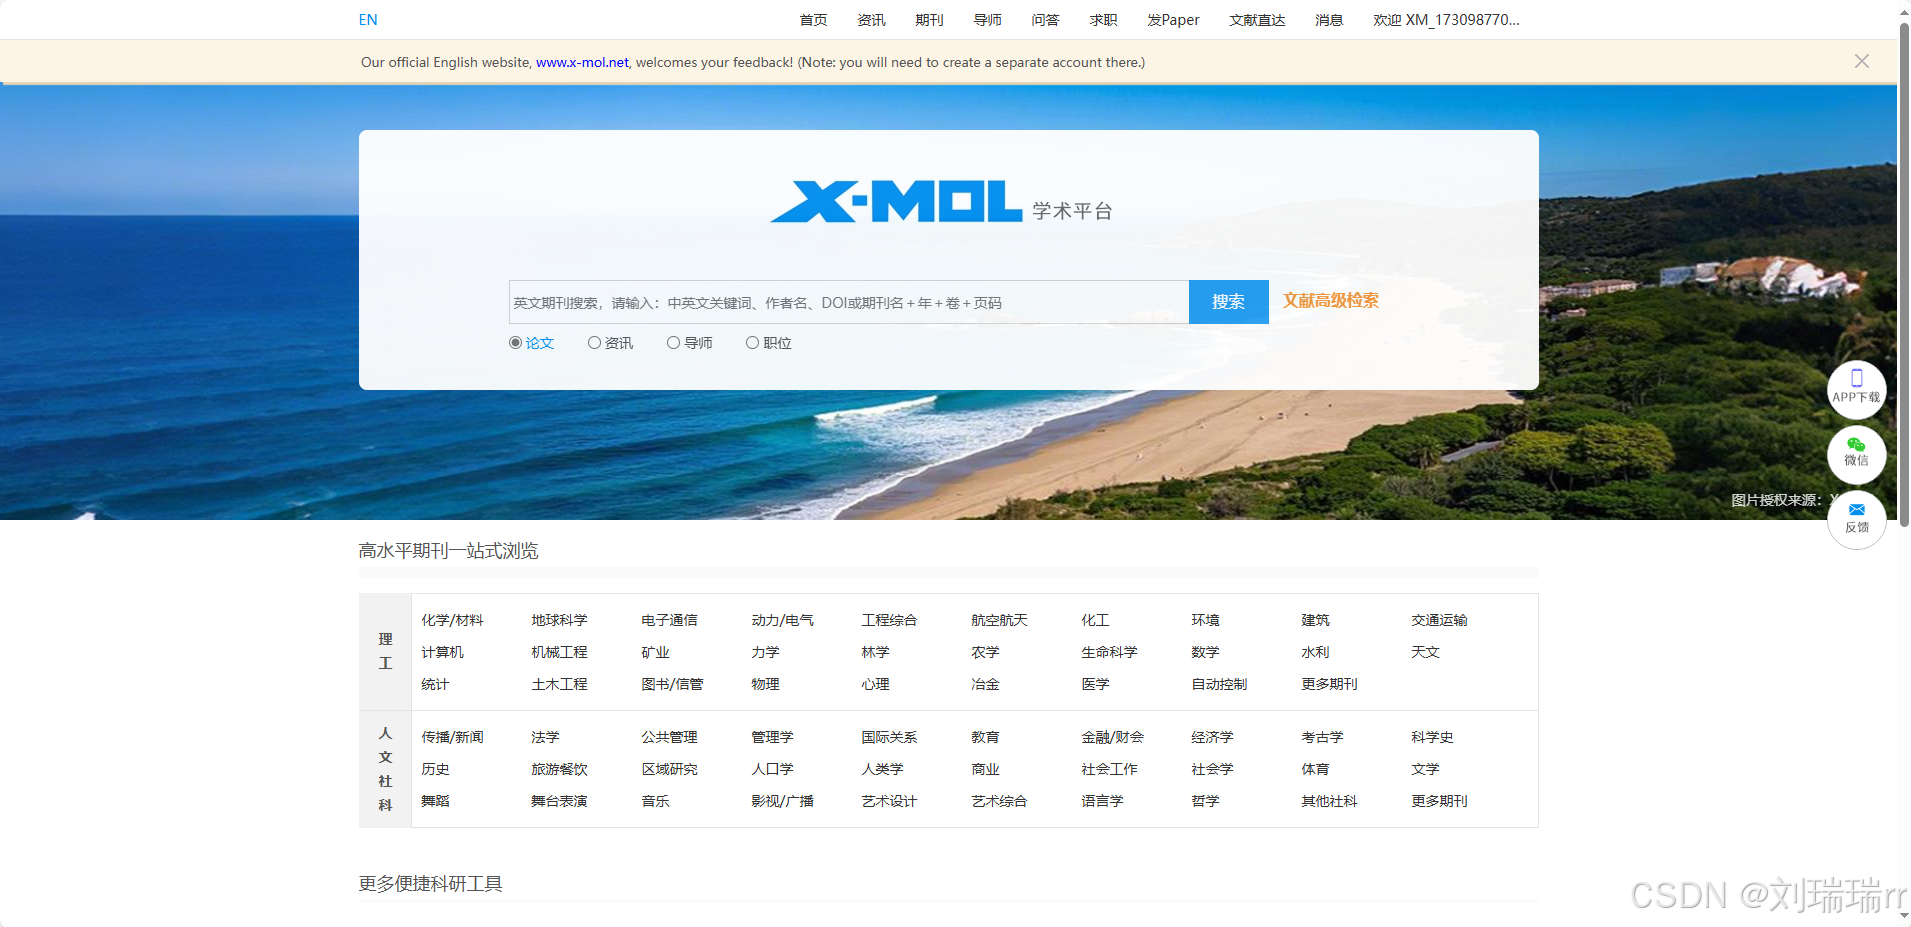Browse 社会工作 journals

pyautogui.click(x=1109, y=769)
